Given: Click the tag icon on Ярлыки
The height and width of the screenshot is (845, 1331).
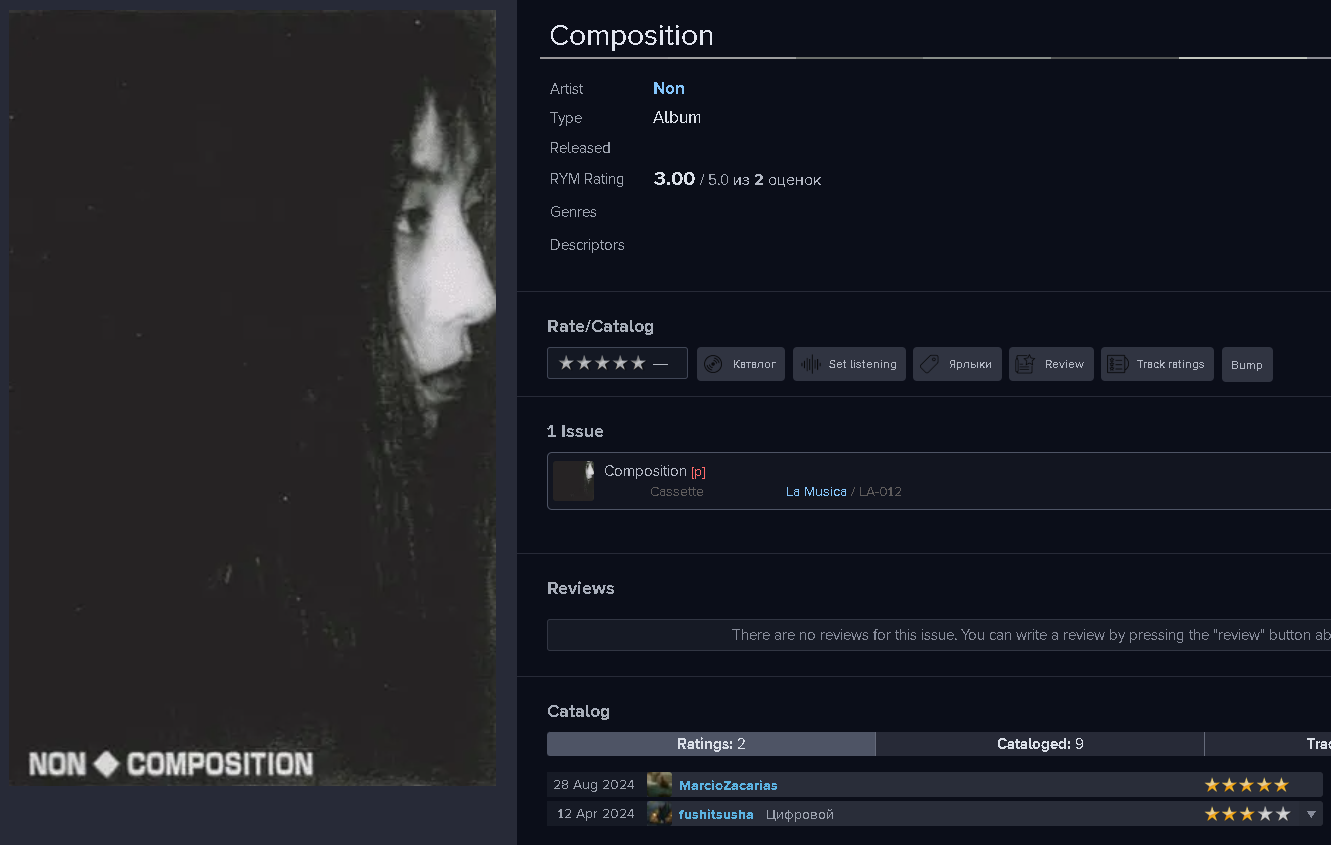Looking at the screenshot, I should pos(930,364).
